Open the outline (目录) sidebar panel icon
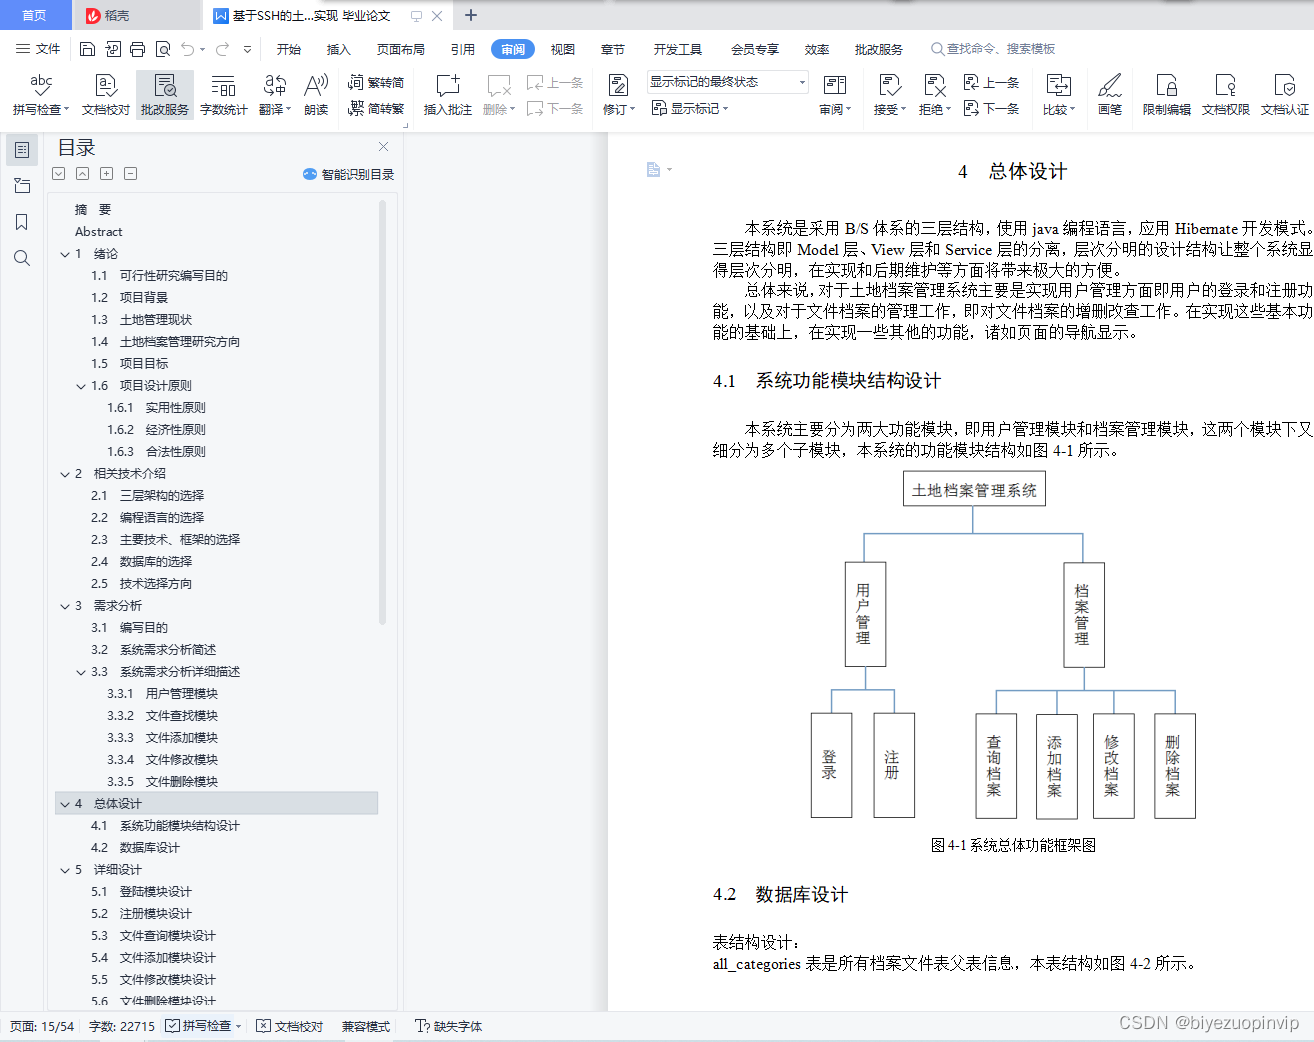Viewport: 1314px width, 1042px height. [22, 150]
